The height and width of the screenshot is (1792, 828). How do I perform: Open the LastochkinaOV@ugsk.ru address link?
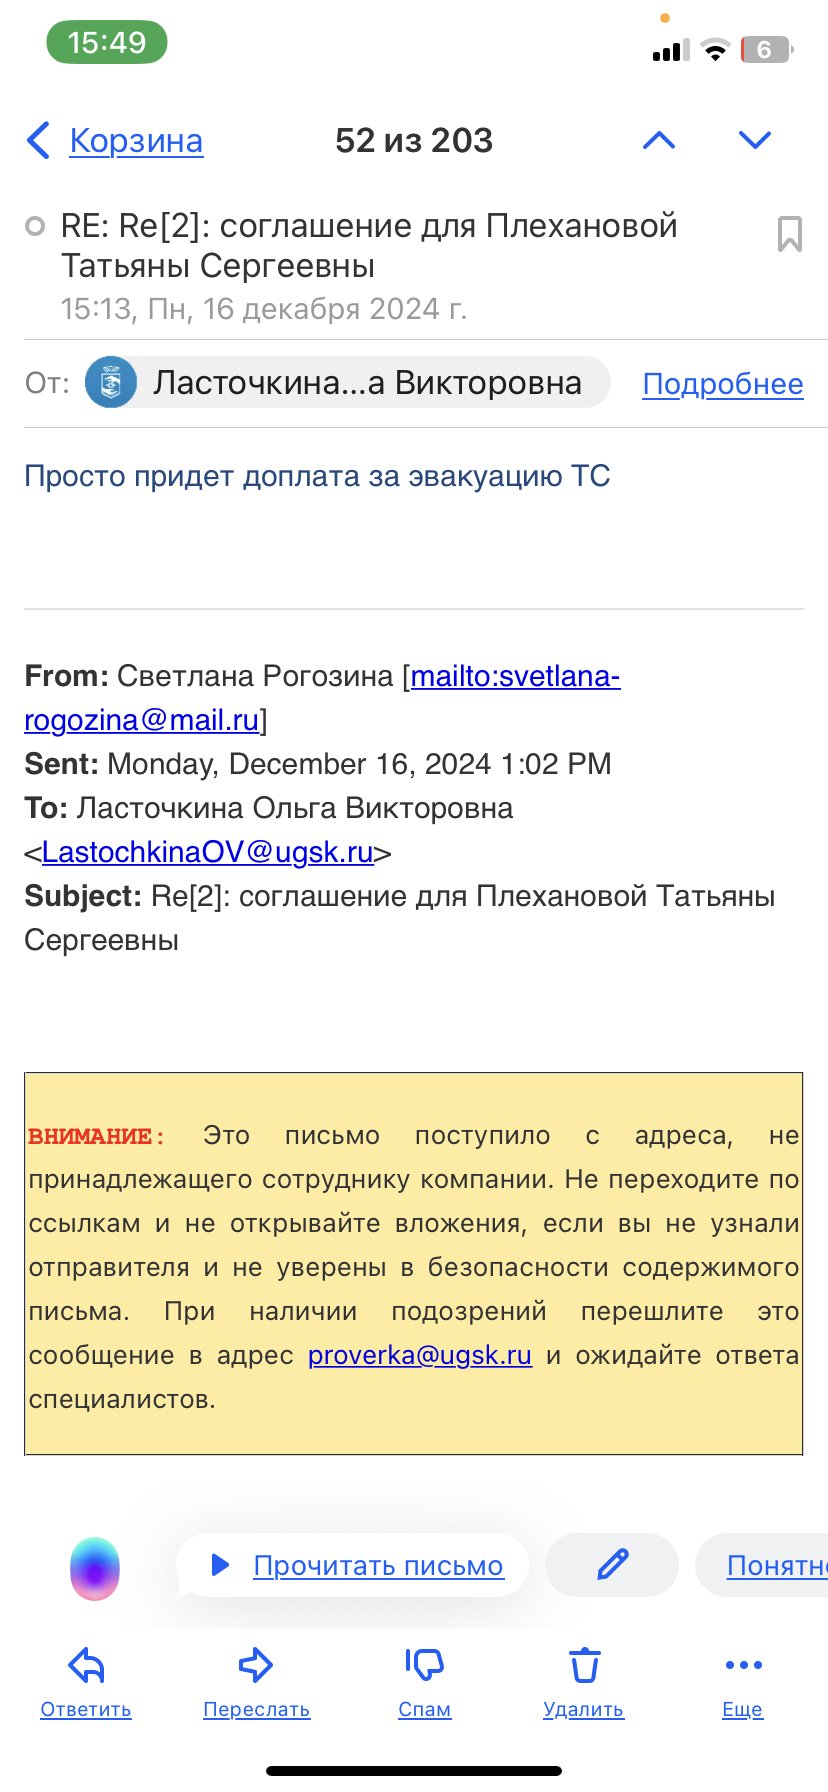[x=208, y=852]
